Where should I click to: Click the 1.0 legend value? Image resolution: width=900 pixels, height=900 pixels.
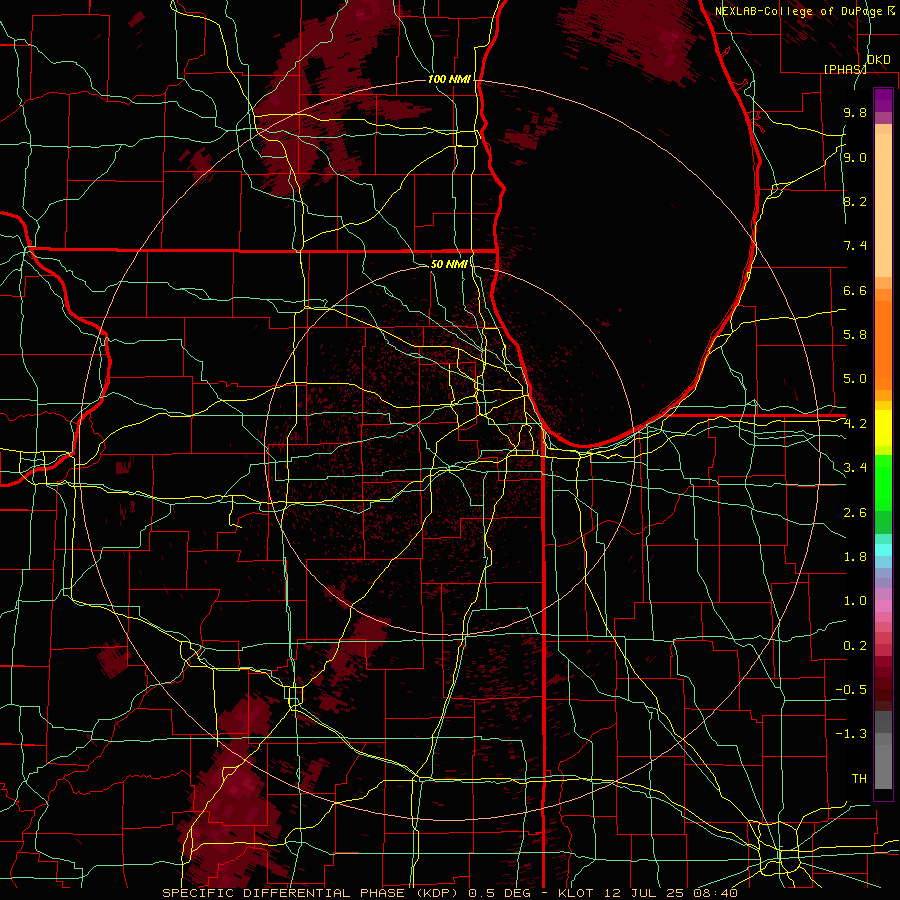pyautogui.click(x=855, y=601)
